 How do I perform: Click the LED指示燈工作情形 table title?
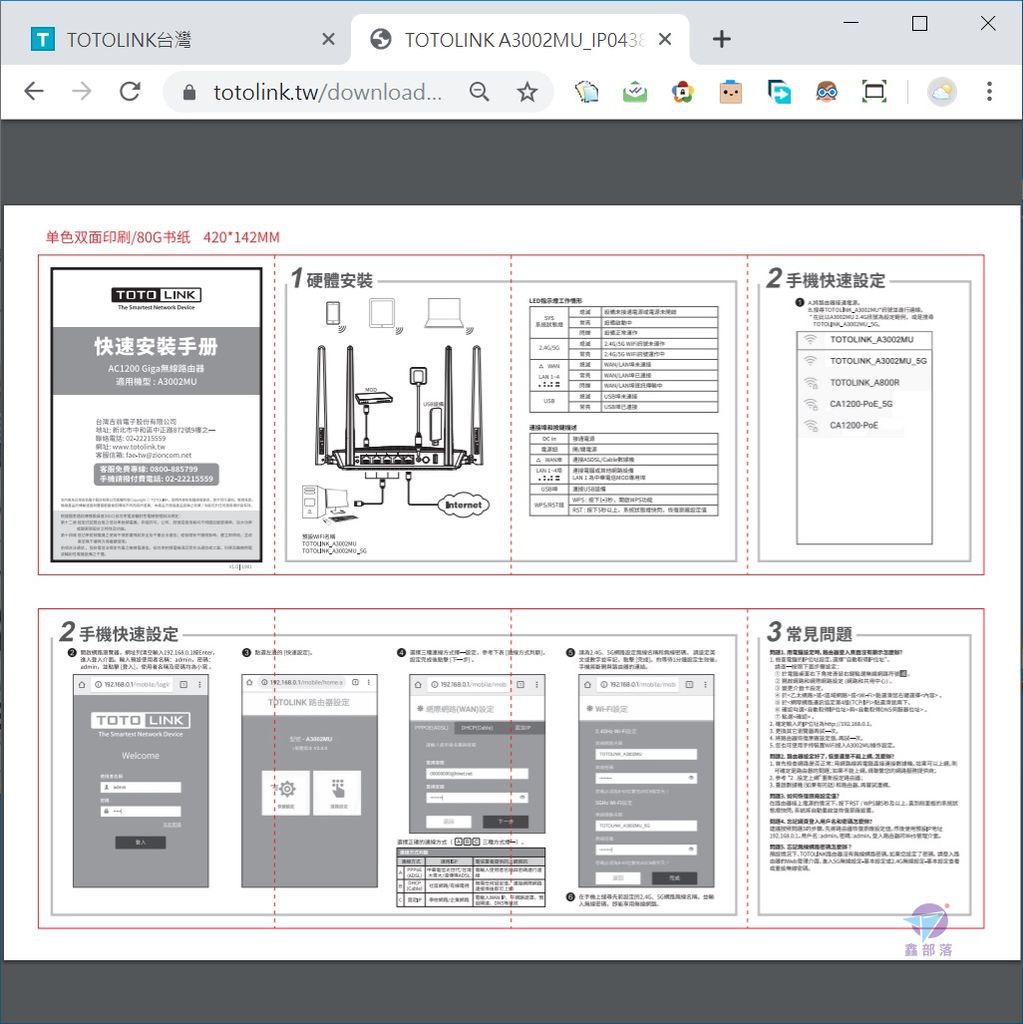[555, 300]
